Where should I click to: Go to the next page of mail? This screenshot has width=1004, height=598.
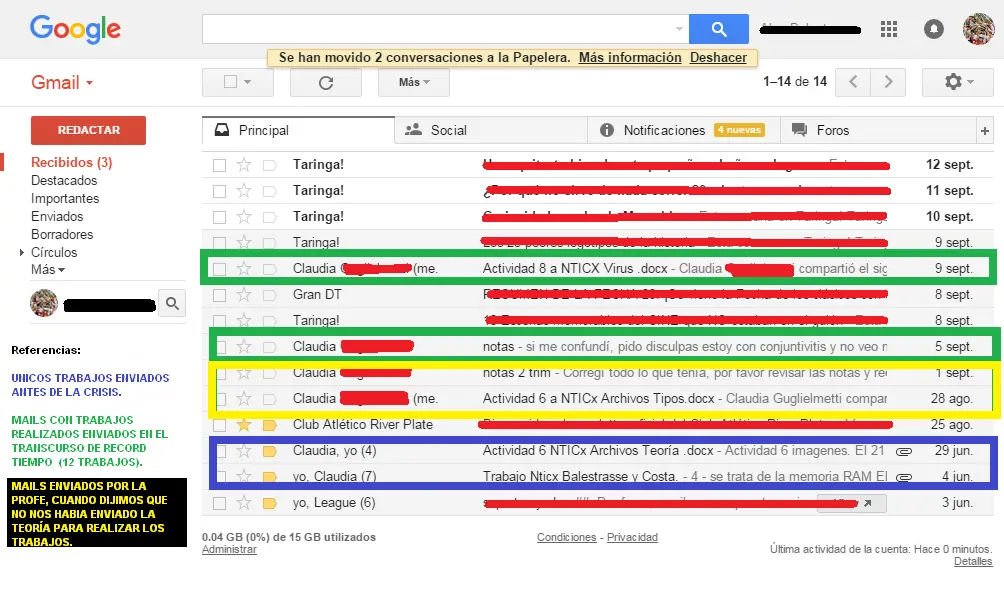point(888,82)
